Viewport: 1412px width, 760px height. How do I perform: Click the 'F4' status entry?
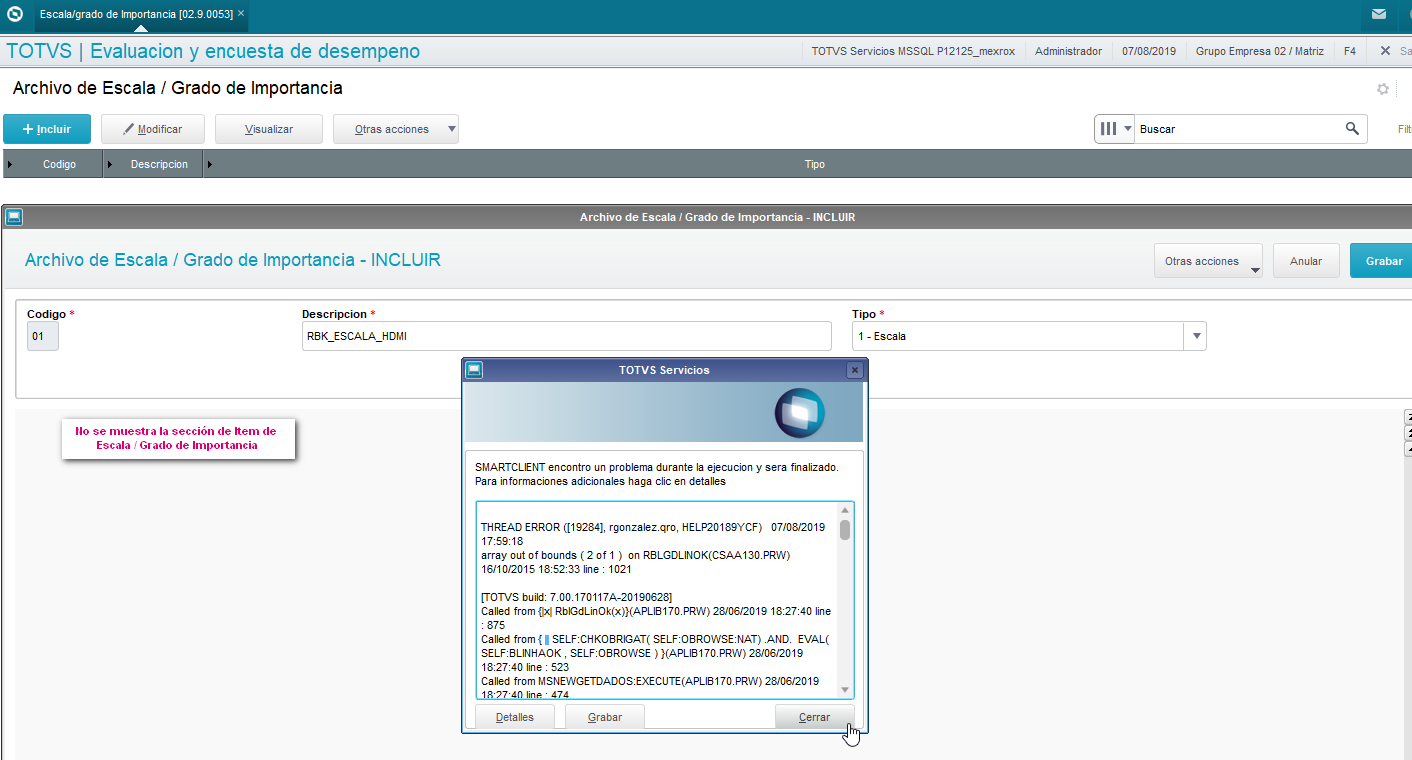tap(1349, 51)
